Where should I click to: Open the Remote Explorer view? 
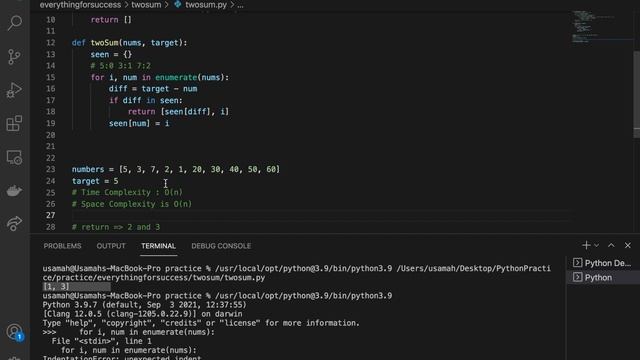coord(14,157)
